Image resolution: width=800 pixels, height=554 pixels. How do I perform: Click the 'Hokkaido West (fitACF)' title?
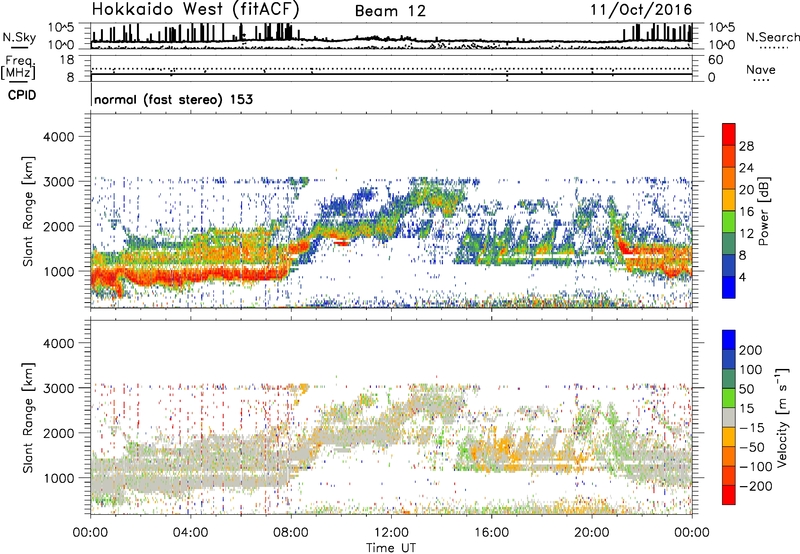pyautogui.click(x=195, y=10)
